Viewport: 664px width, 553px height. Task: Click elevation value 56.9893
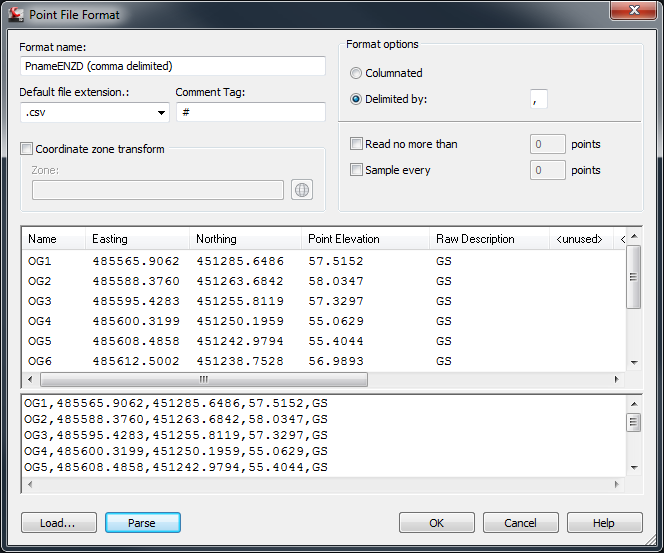pyautogui.click(x=336, y=361)
